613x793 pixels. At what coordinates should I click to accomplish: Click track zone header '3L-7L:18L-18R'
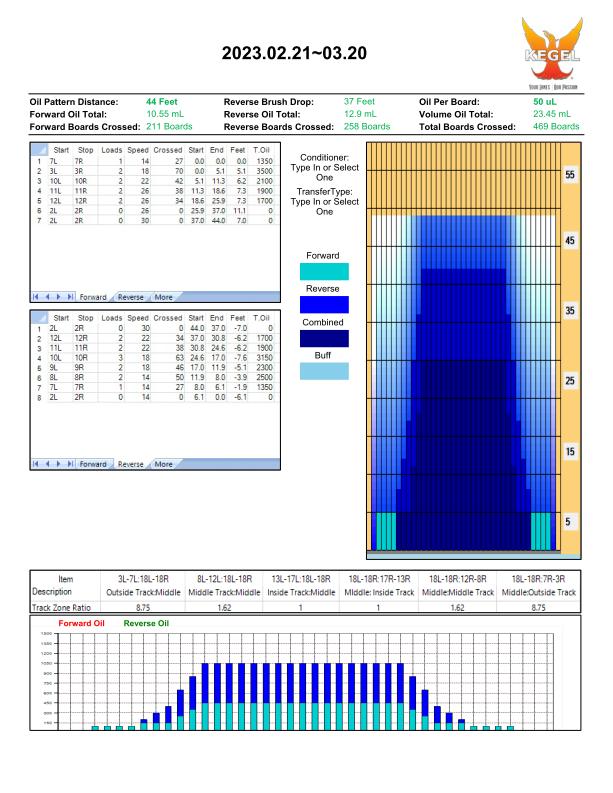[143, 579]
